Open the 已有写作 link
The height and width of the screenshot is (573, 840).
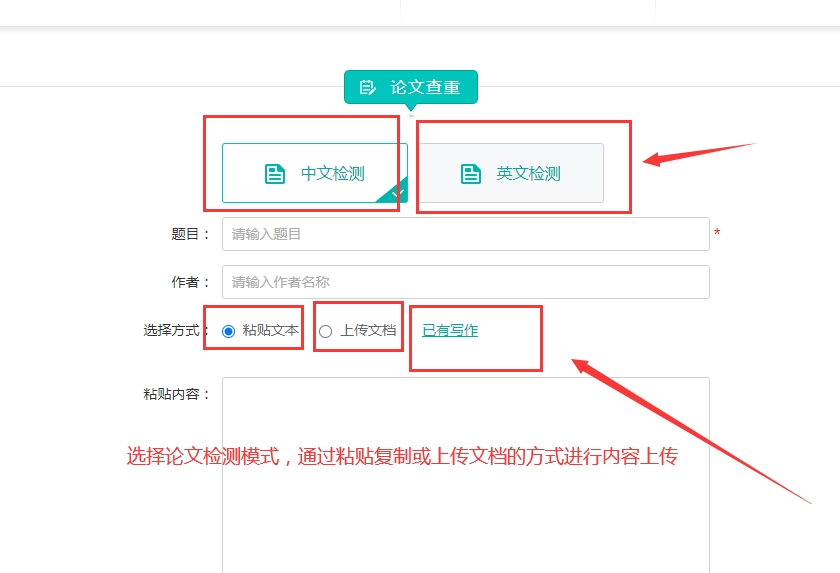450,330
